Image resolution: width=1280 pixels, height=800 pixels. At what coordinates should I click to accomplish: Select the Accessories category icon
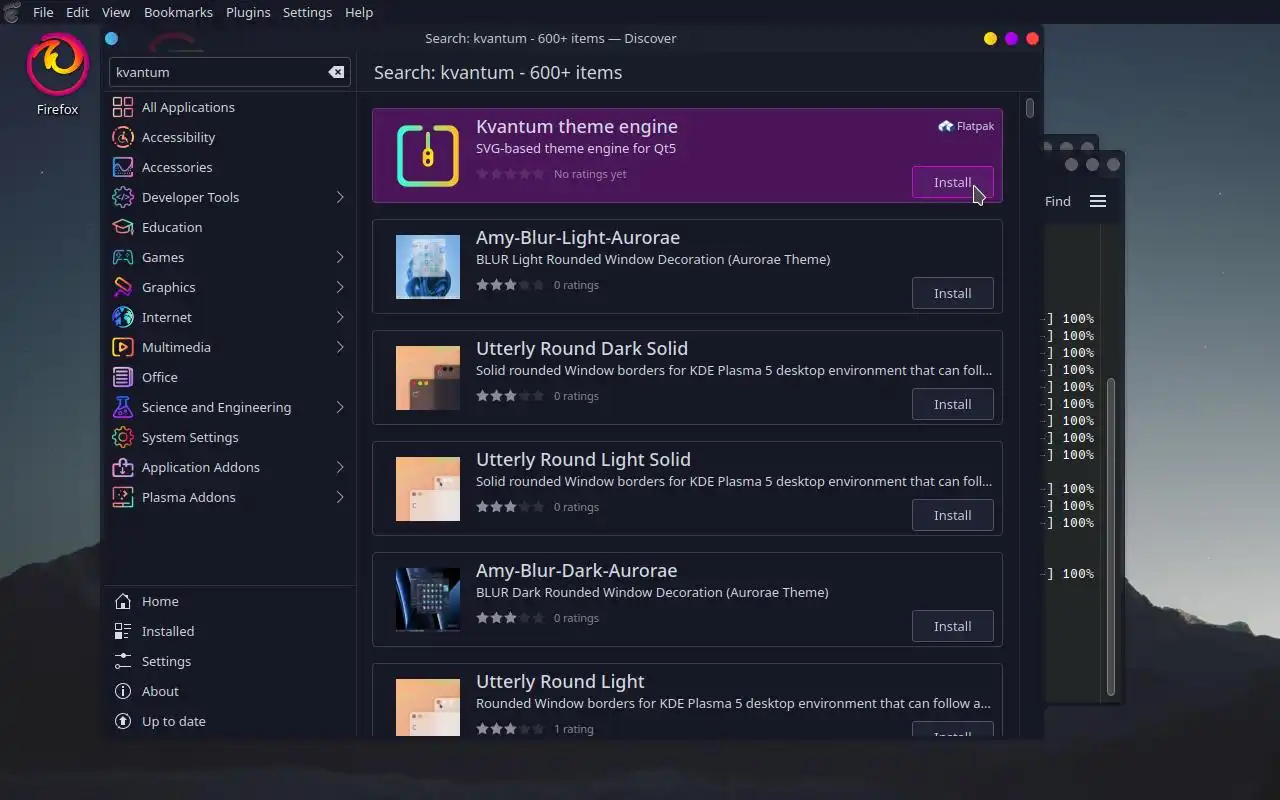[x=123, y=167]
